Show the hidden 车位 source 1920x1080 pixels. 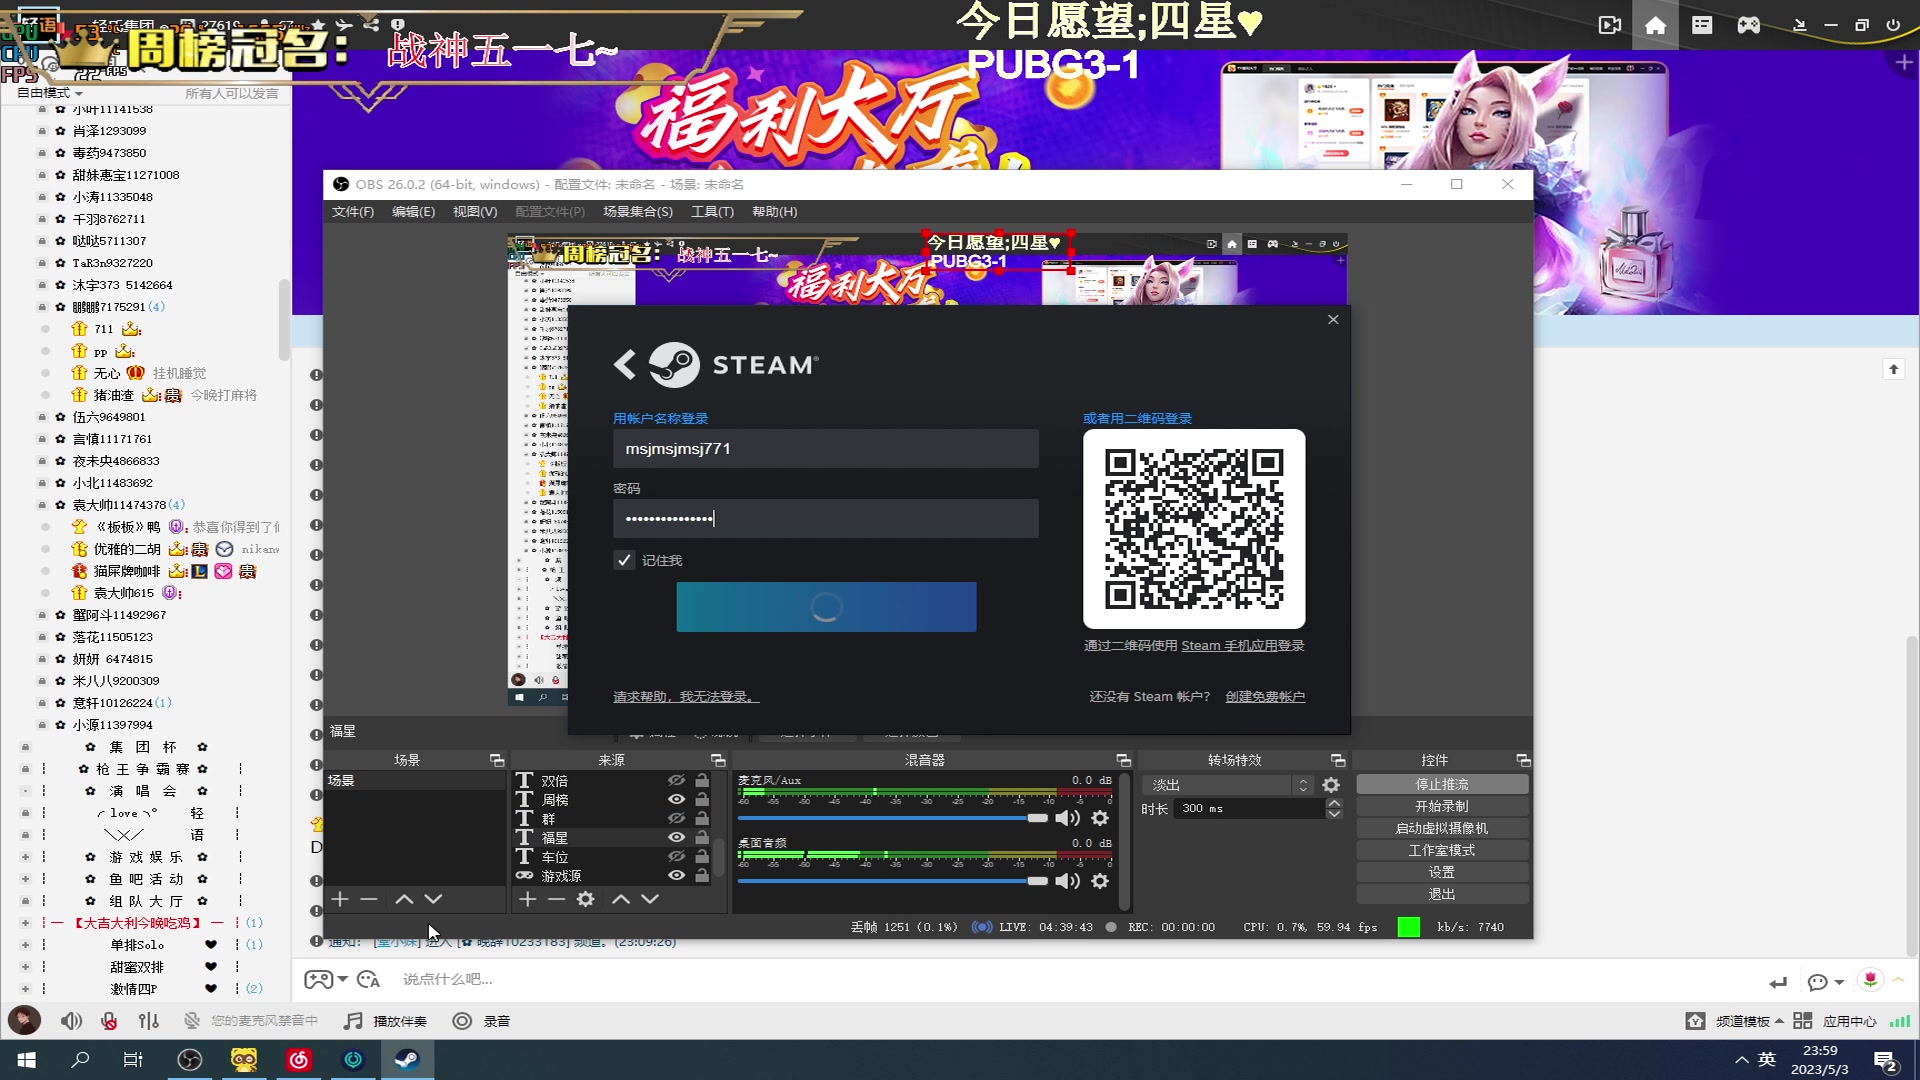(x=677, y=857)
